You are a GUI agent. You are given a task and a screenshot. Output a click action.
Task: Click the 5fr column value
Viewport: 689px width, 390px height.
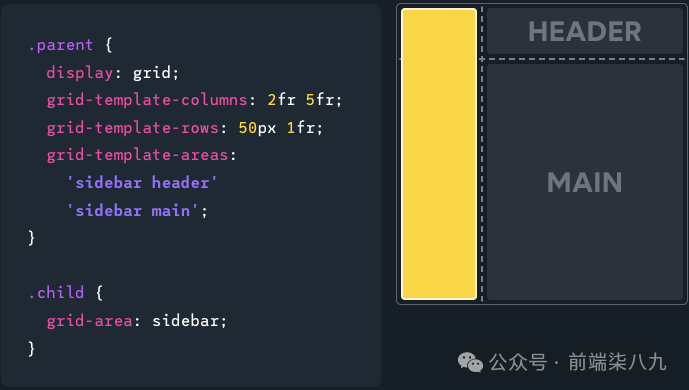(320, 100)
